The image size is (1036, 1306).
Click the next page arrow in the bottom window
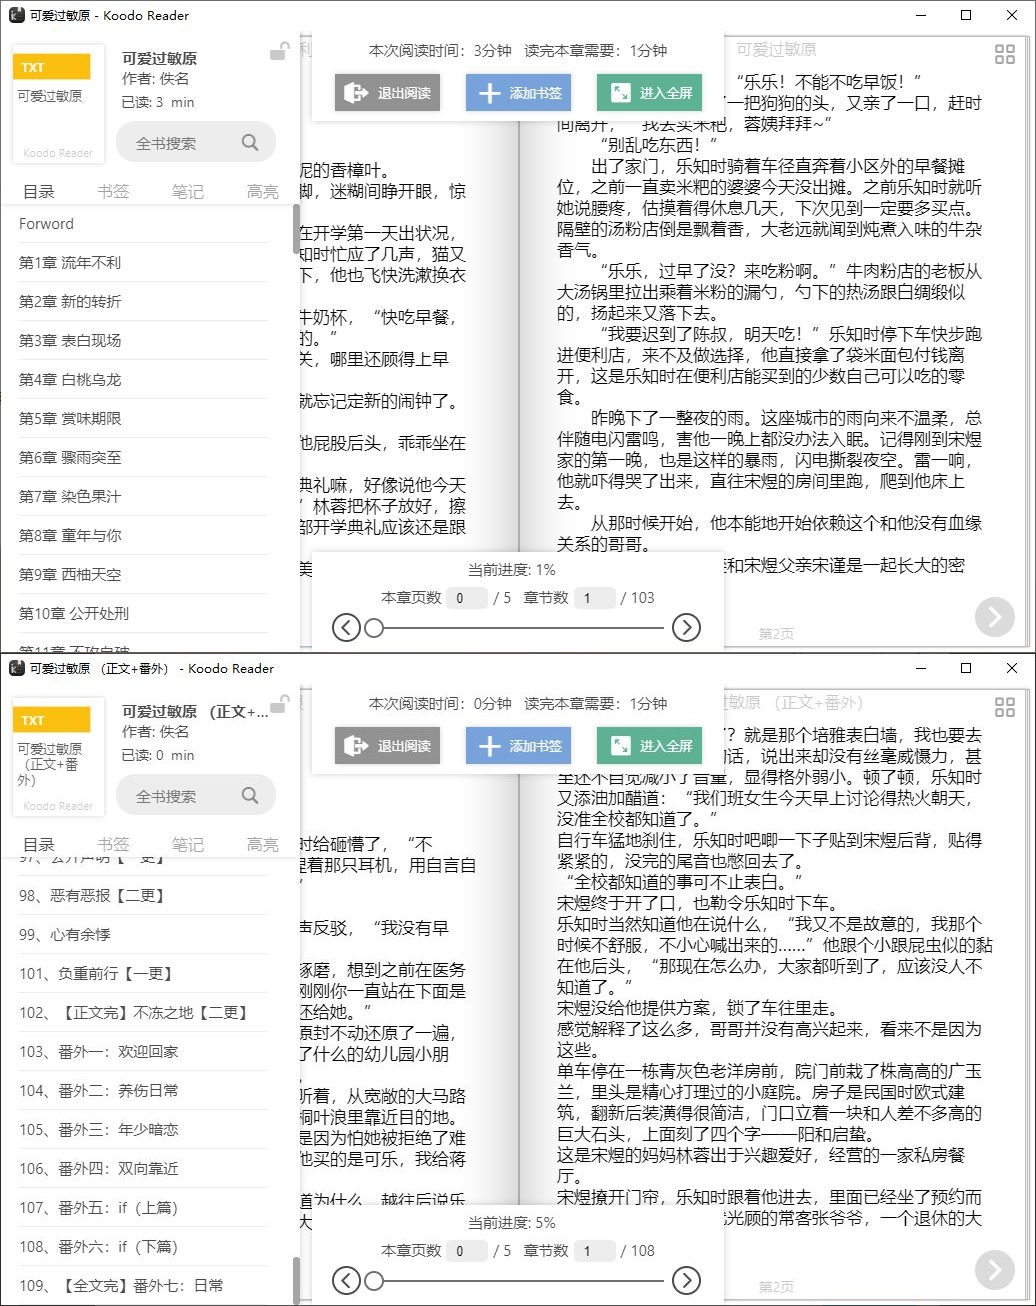(994, 1268)
